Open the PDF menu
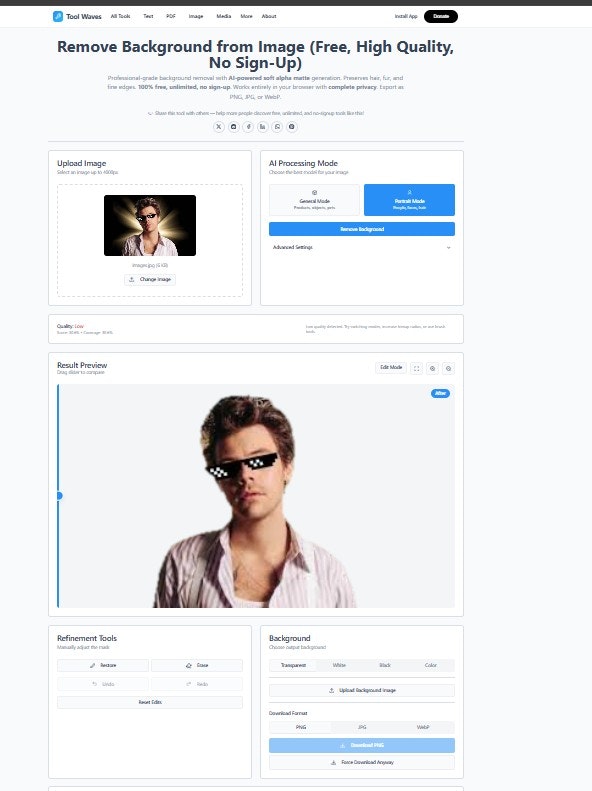The width and height of the screenshot is (592, 791). click(171, 16)
